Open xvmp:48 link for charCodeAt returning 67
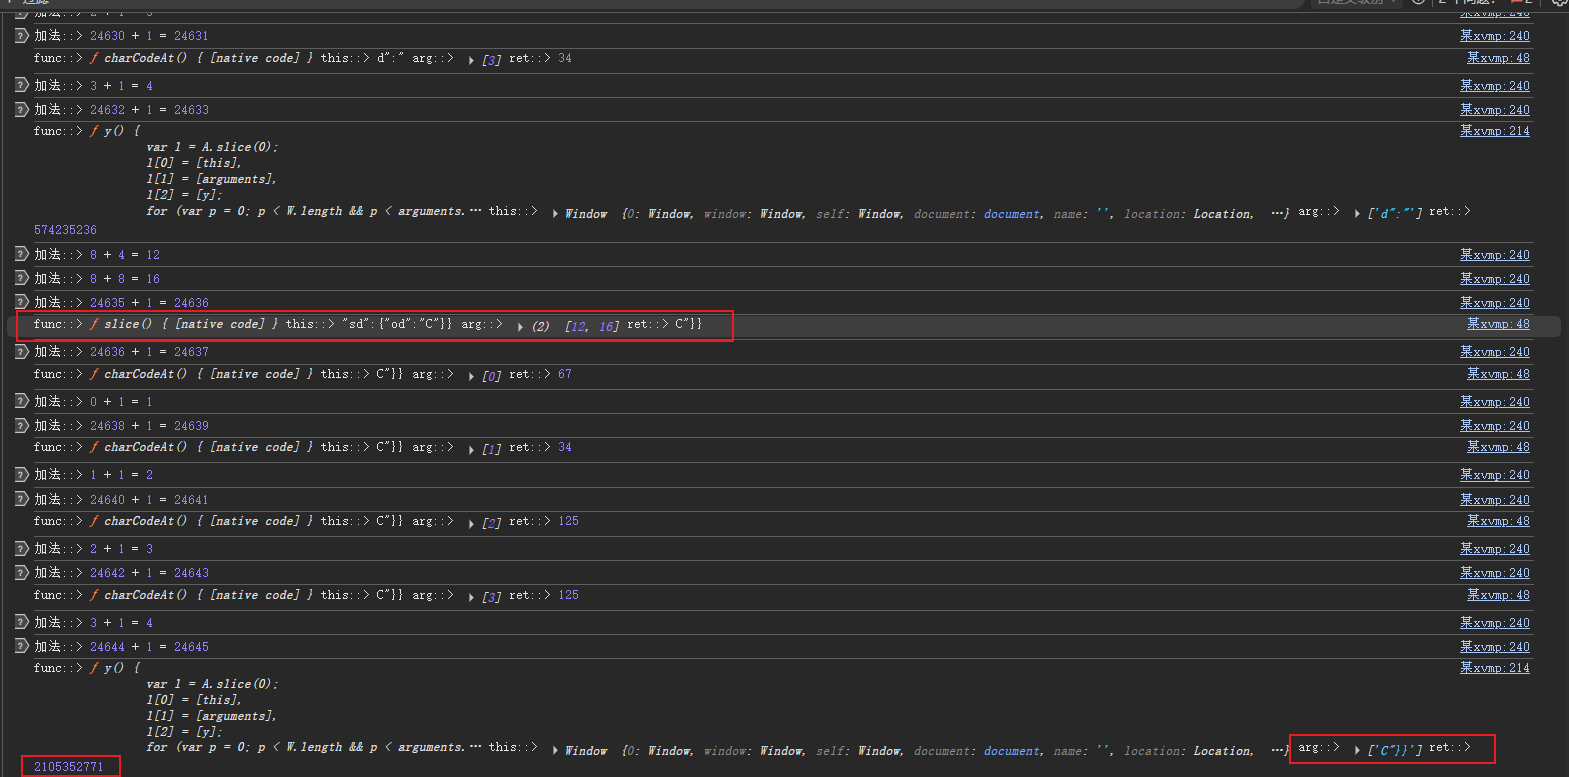Screen dimensions: 1569x777 coord(1498,374)
